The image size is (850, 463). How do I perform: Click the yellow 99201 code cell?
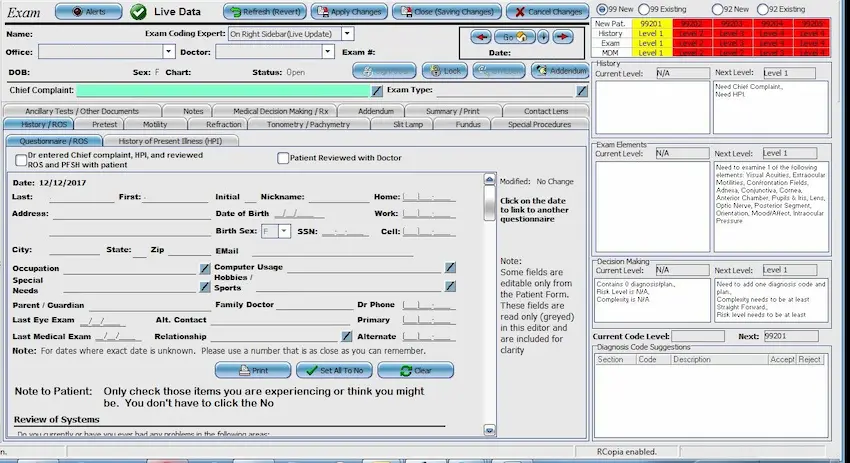(x=651, y=24)
